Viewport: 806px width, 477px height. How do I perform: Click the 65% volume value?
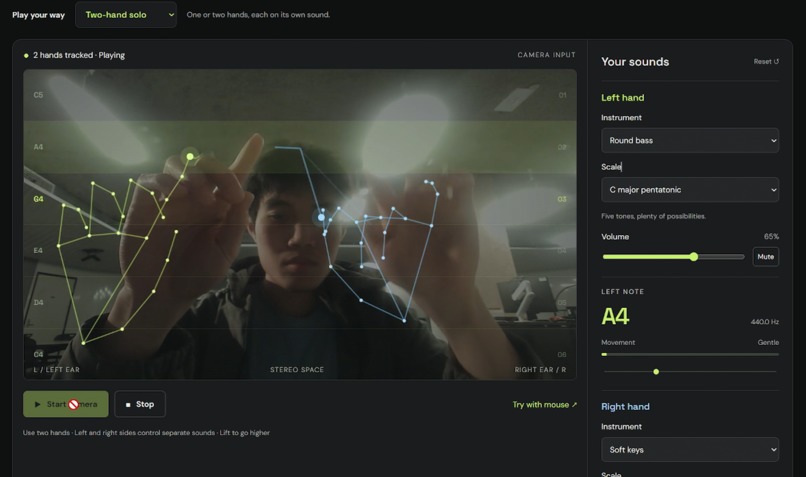[771, 236]
